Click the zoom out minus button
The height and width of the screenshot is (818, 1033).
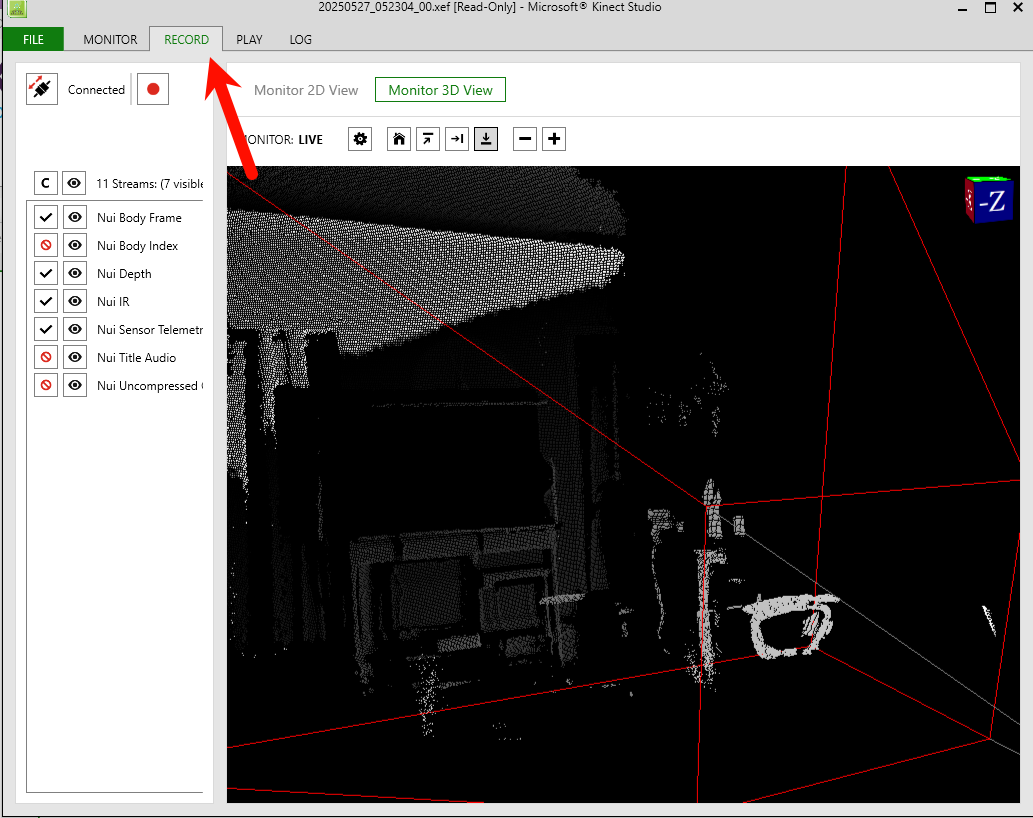click(525, 139)
